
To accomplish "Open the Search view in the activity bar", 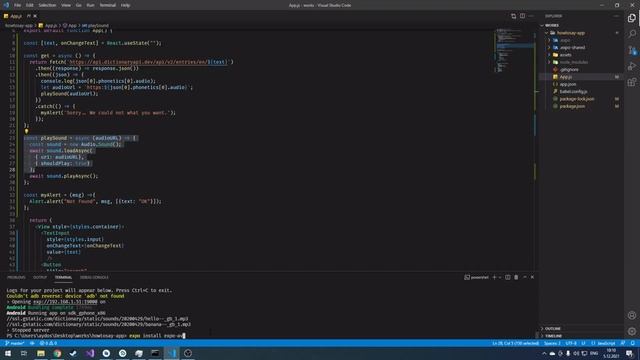I will 632,34.
